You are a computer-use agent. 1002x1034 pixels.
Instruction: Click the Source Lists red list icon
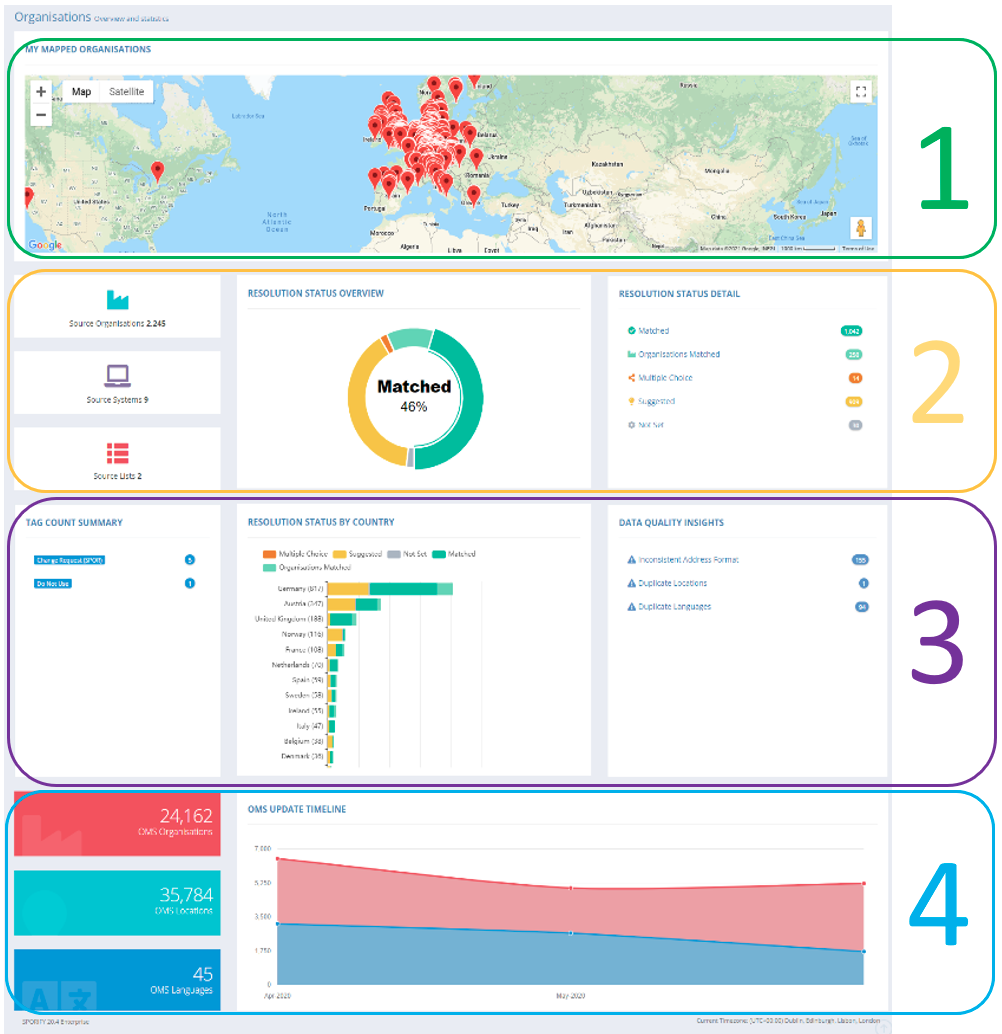point(118,452)
